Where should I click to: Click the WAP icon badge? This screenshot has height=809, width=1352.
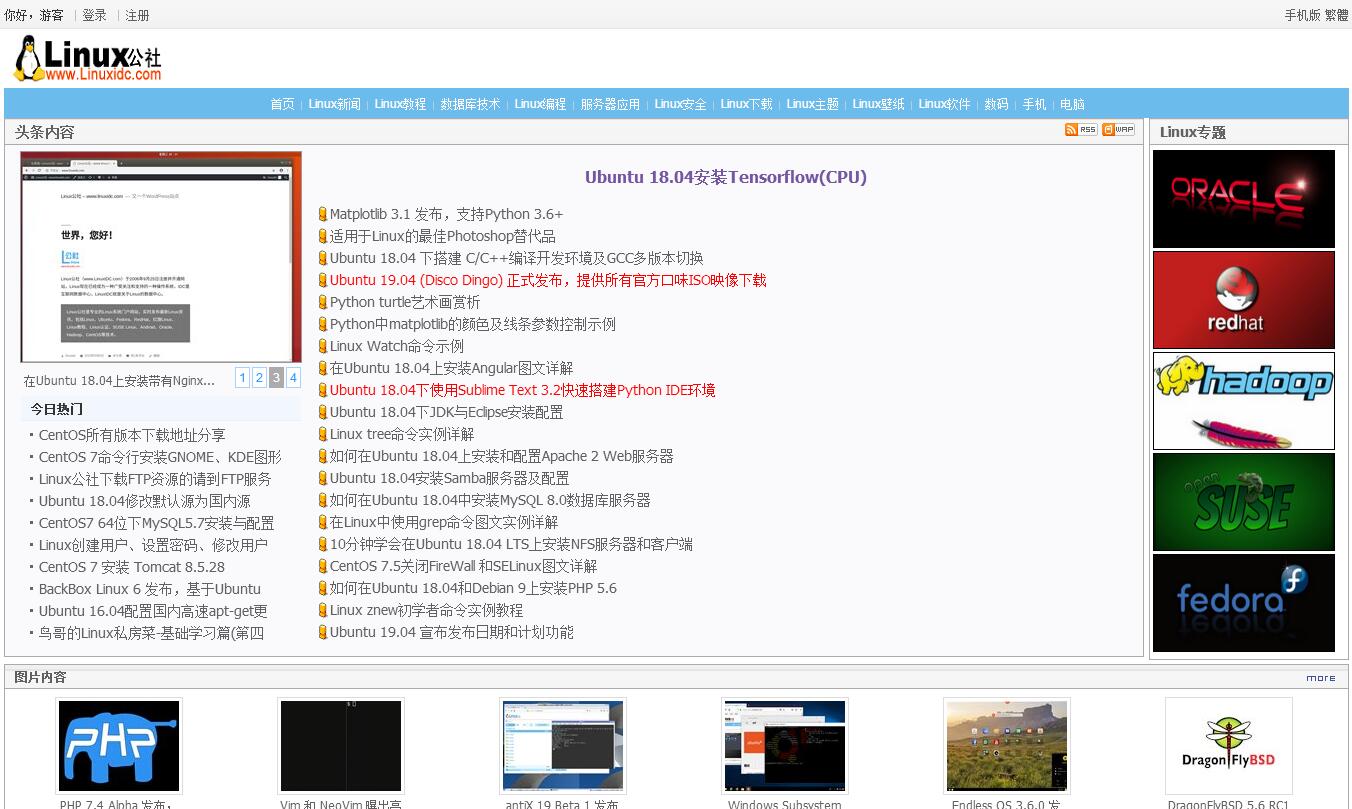coord(1118,130)
